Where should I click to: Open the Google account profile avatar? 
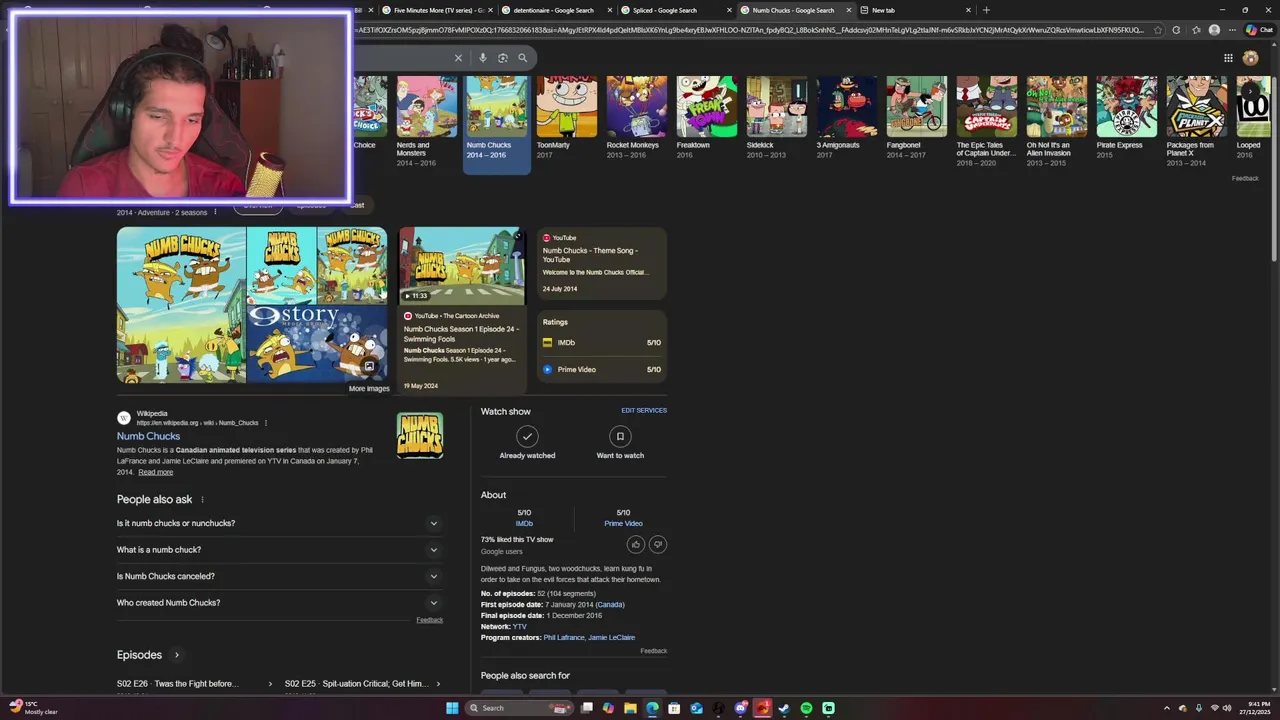(x=1250, y=58)
